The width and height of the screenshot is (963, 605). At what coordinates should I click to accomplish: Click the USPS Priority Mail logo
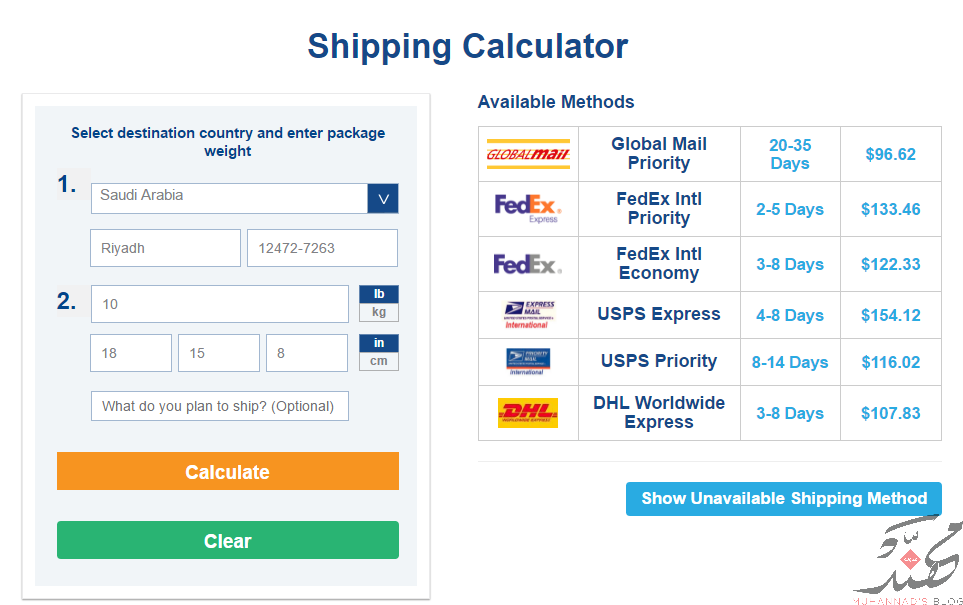(x=528, y=362)
